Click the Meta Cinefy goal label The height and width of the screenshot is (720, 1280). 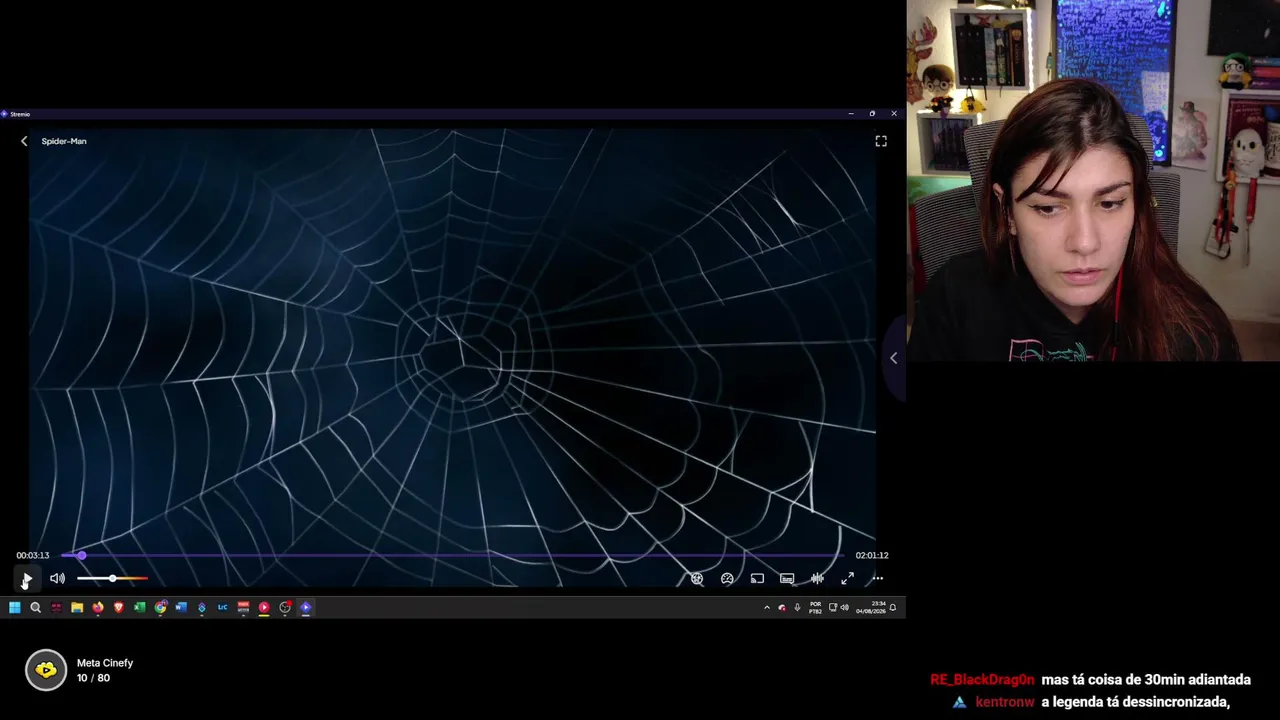(105, 663)
